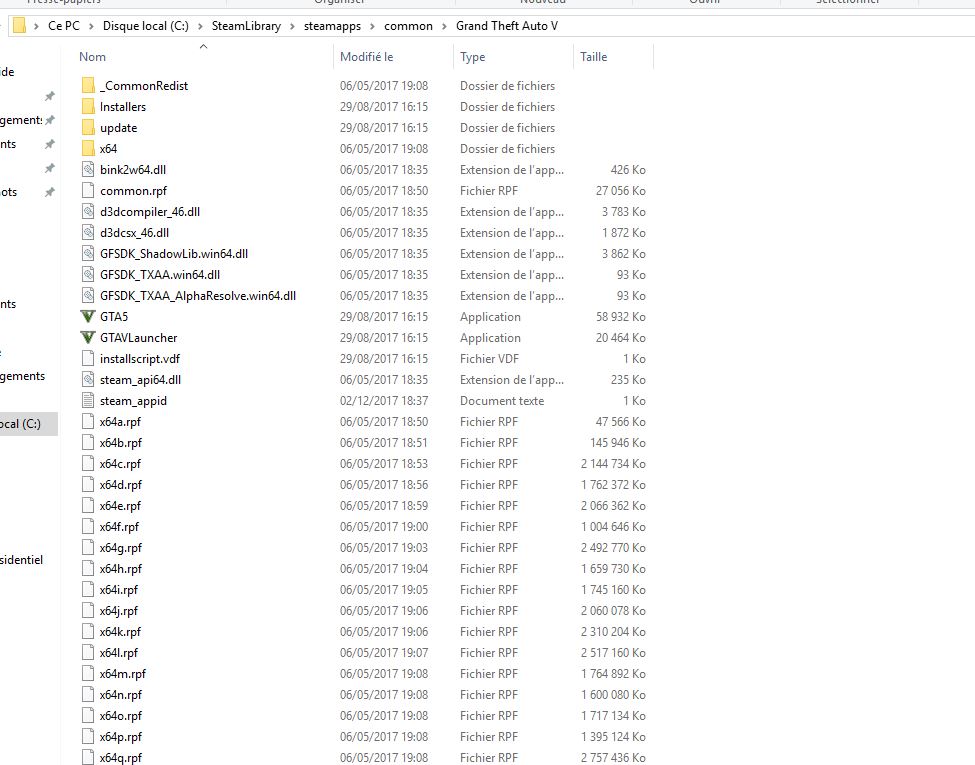Viewport: 975px width, 765px height.
Task: Select the GTA5 application icon
Action: [x=88, y=317]
